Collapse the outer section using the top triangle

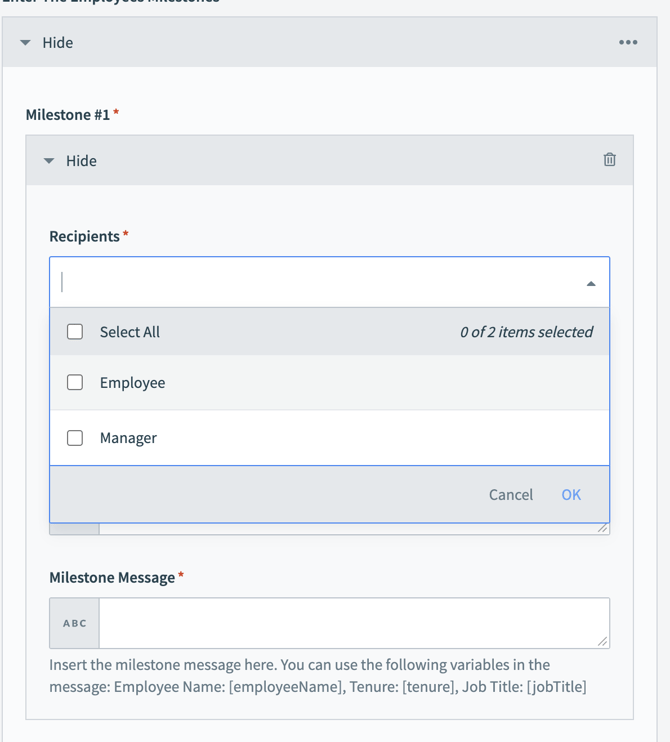[x=26, y=43]
